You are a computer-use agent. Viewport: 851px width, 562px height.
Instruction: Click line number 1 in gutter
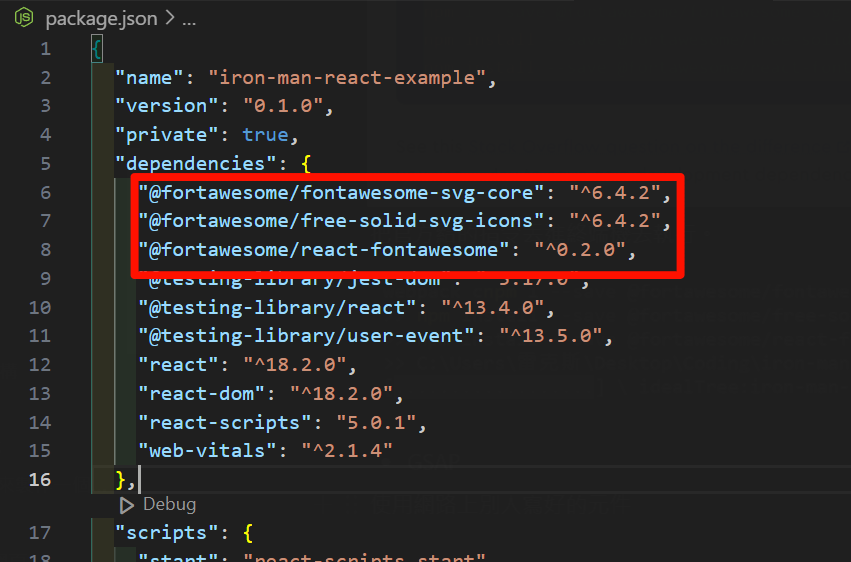pos(46,49)
